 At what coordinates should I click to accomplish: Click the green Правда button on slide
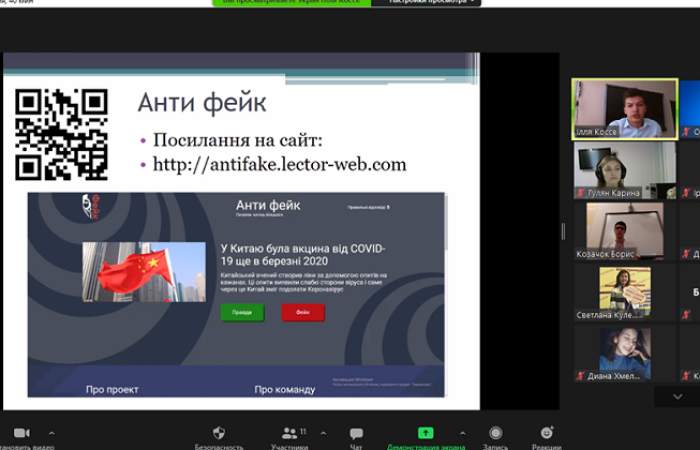(242, 312)
